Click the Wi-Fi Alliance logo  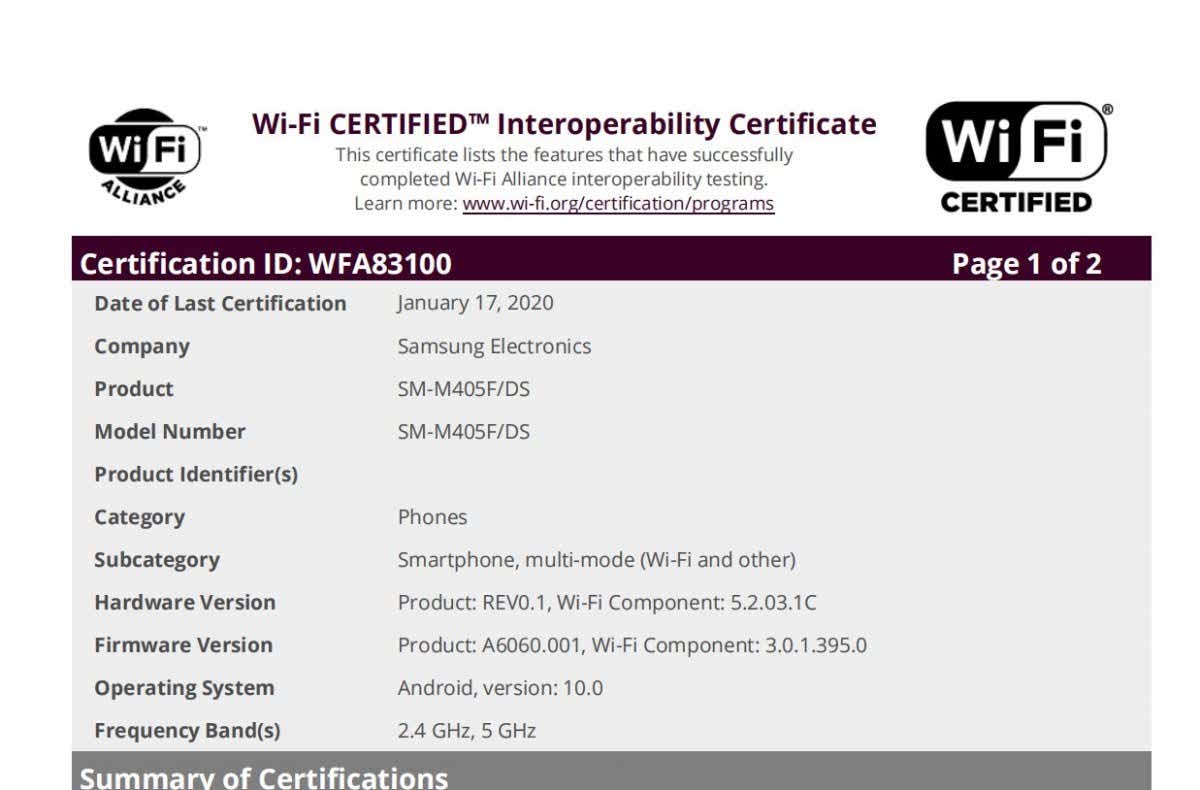point(146,156)
